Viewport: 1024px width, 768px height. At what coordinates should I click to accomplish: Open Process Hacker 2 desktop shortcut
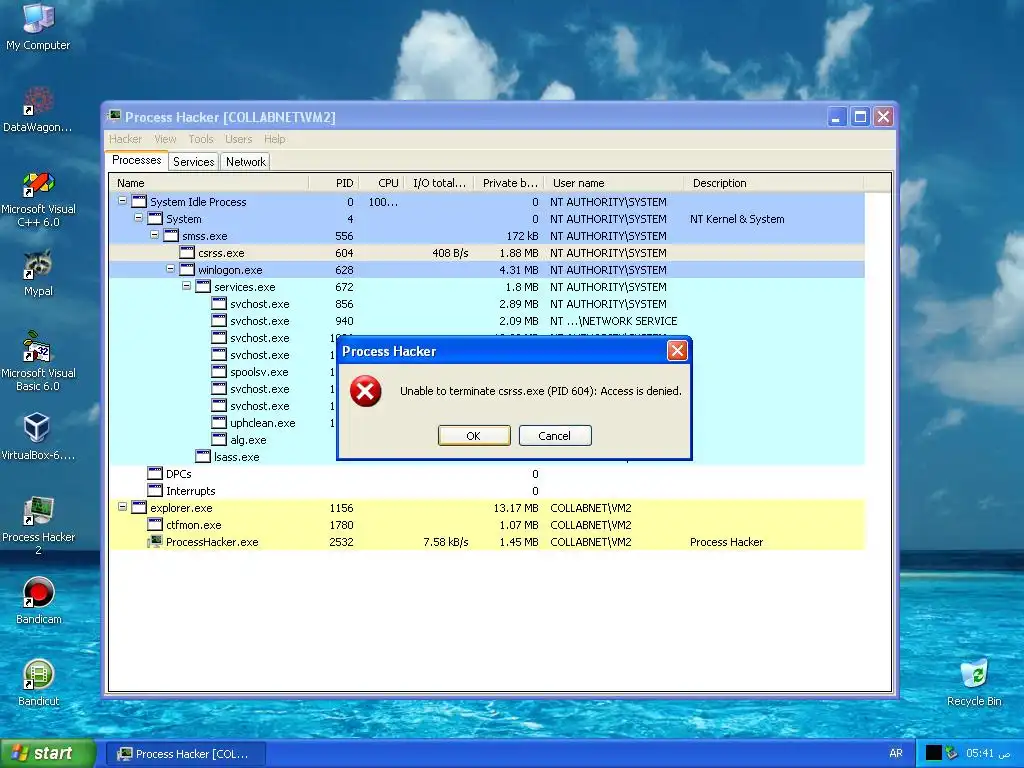38,526
